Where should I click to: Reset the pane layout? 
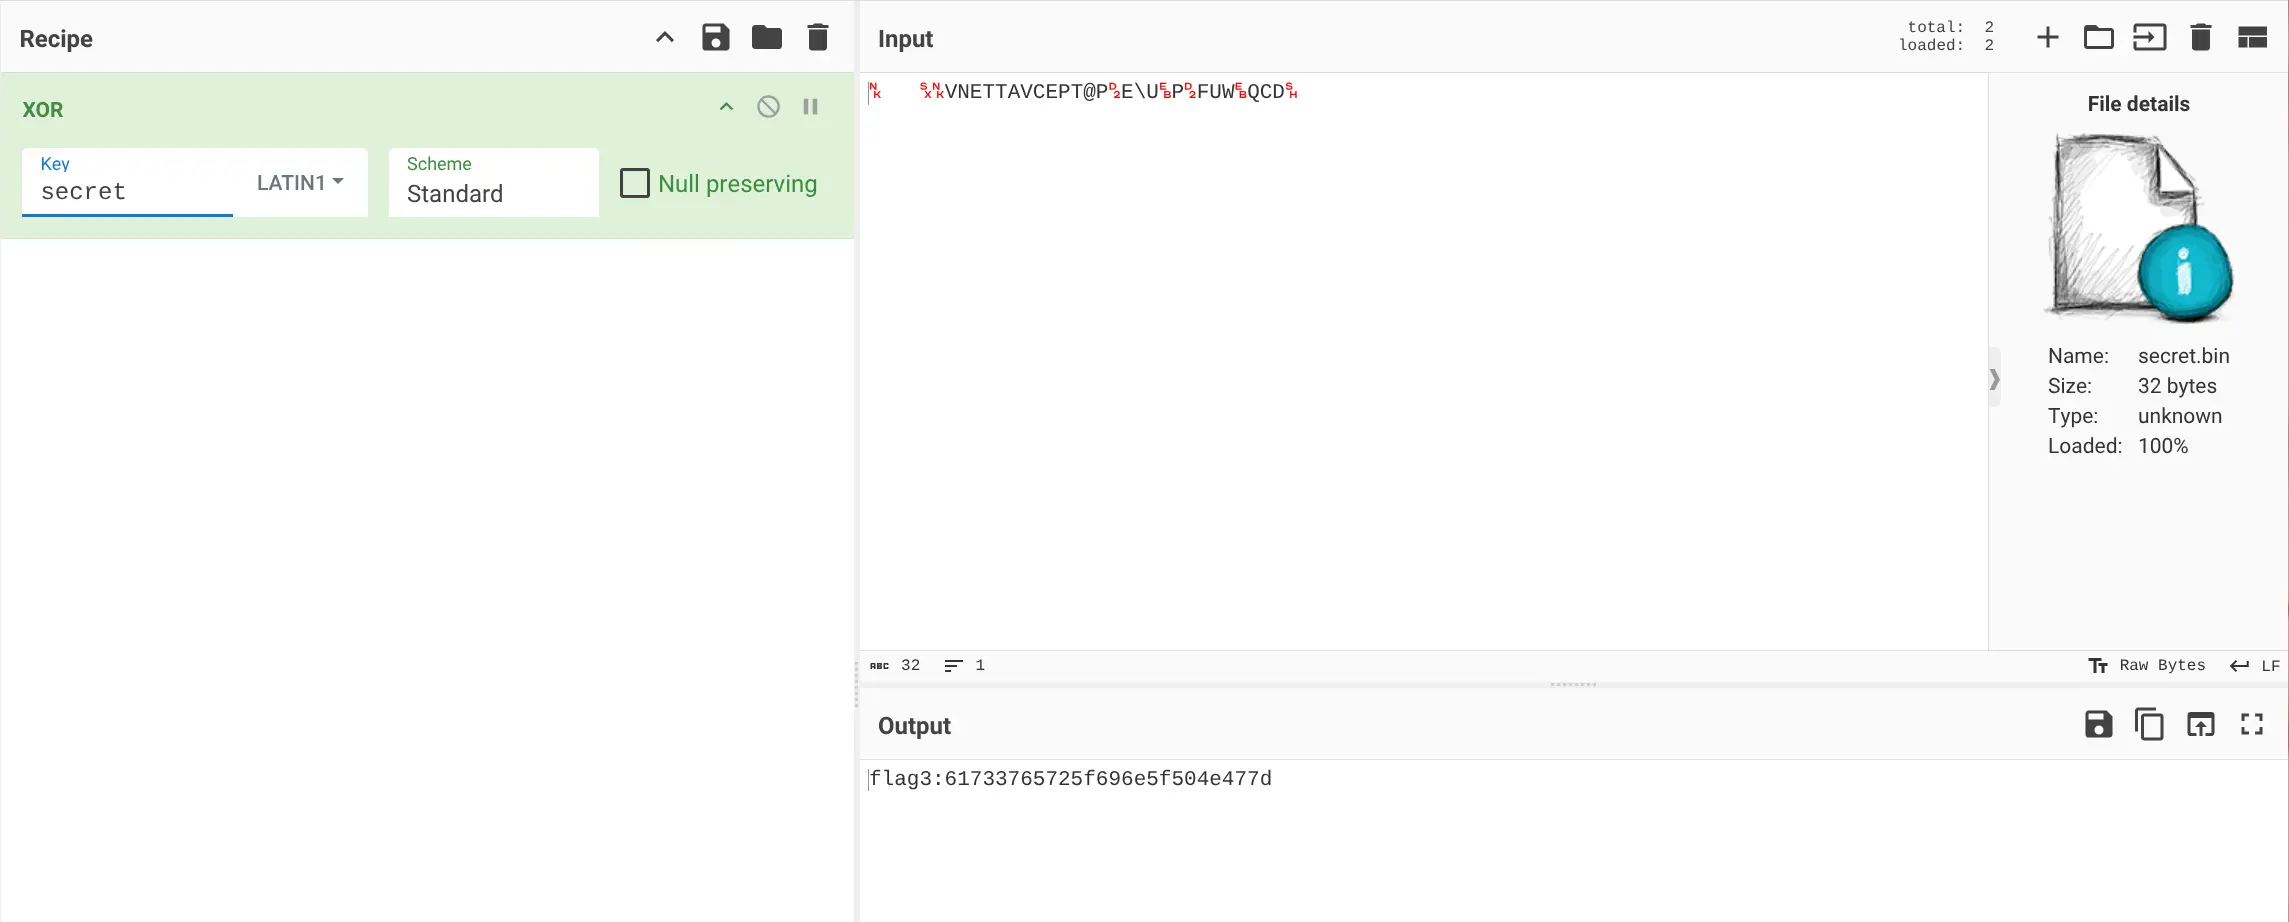pyautogui.click(x=2251, y=38)
